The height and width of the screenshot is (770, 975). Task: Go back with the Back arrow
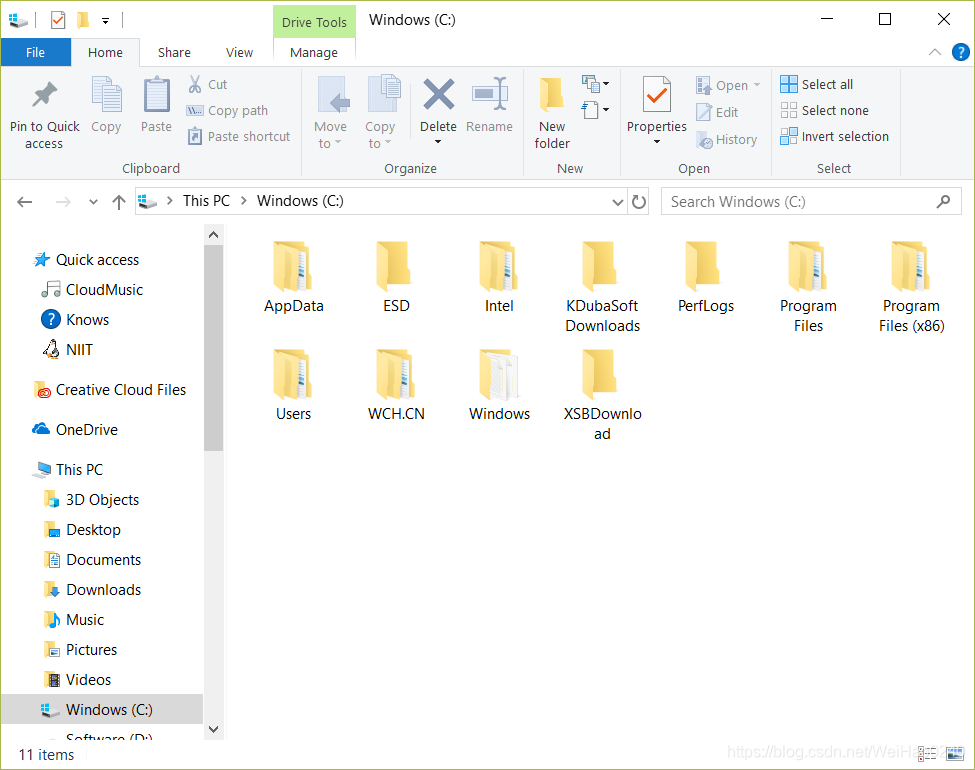(x=25, y=202)
